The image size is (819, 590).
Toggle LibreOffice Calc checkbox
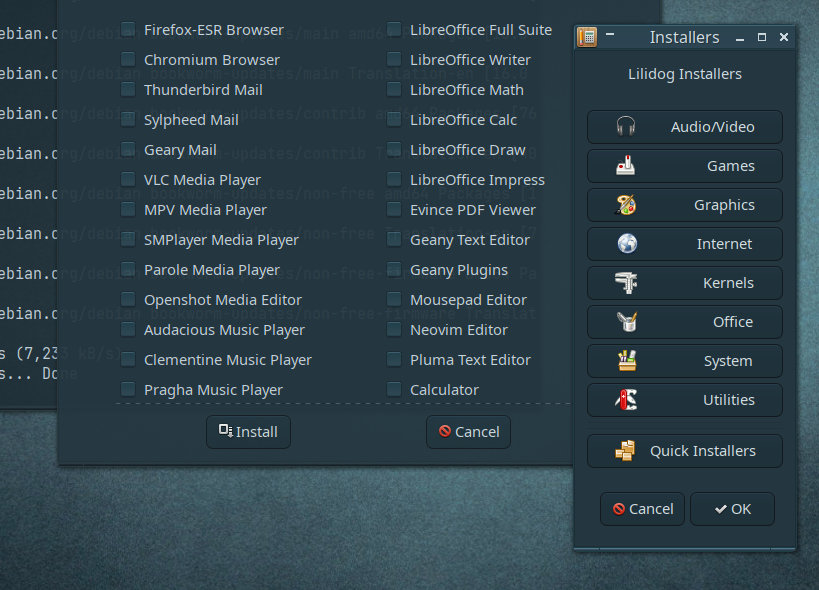(x=394, y=119)
